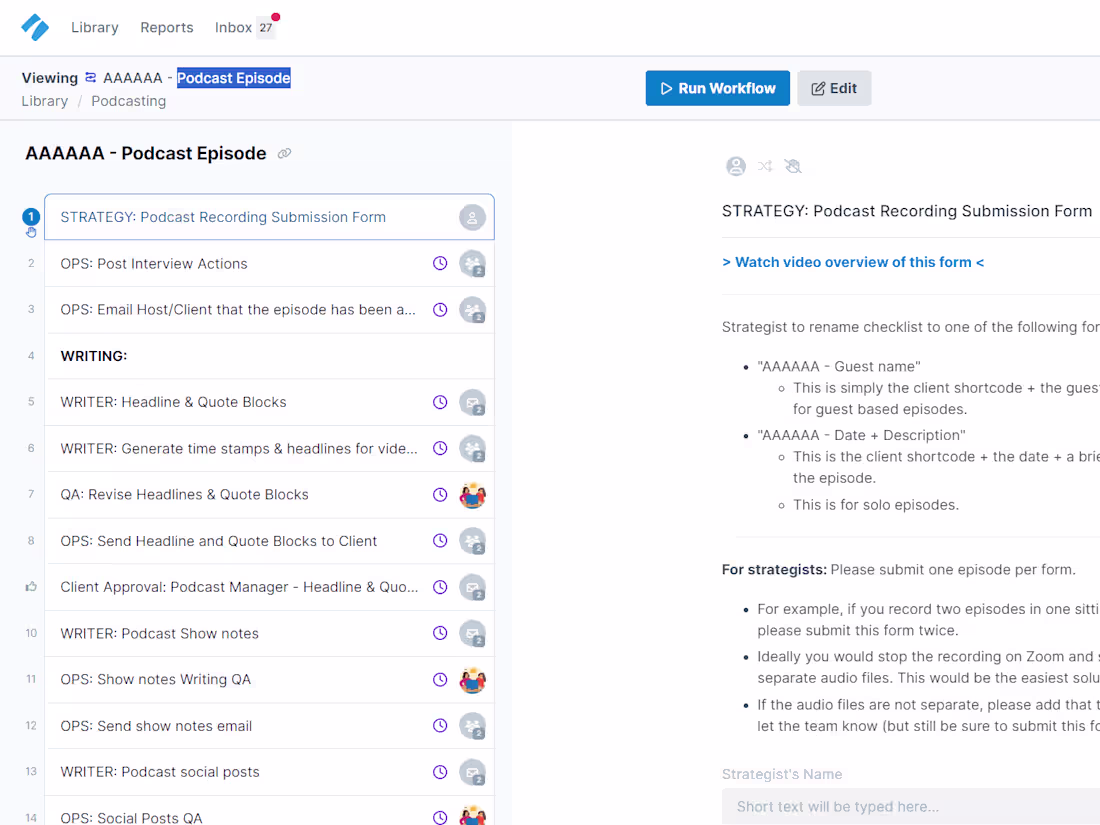Click assignee avatar icon above task title

pos(735,166)
